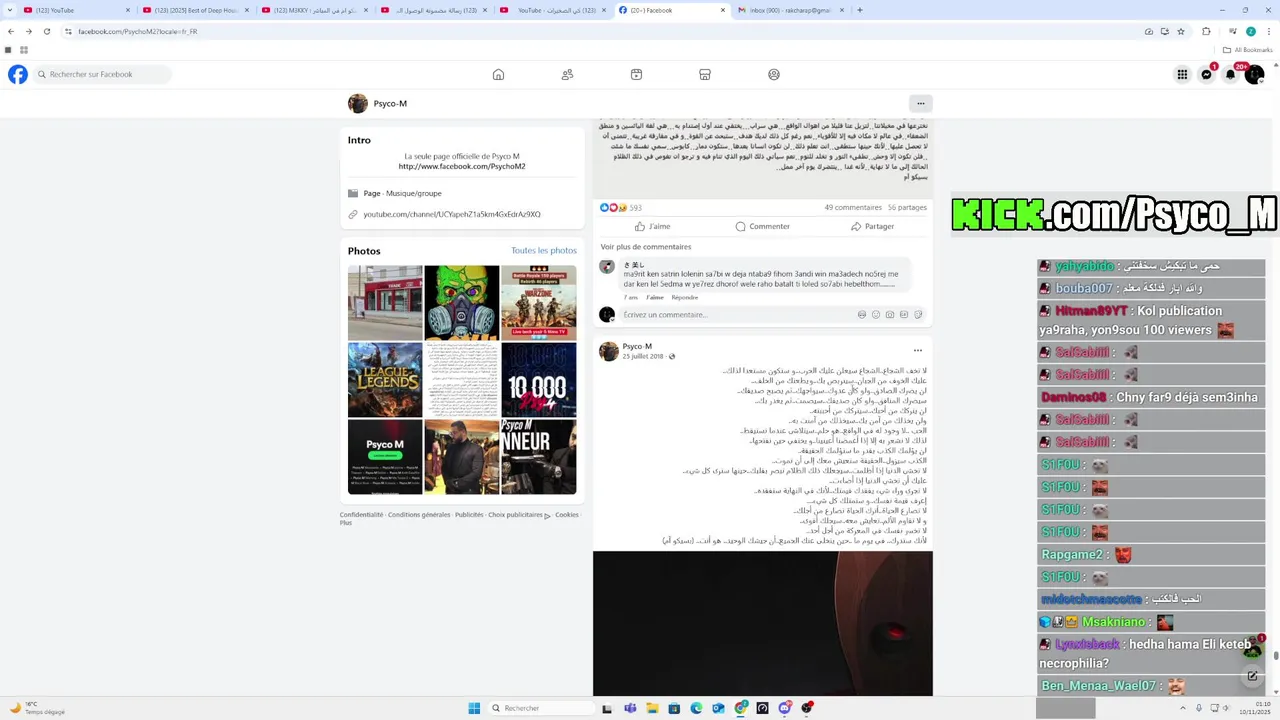Close the Facebook browser tab
Screen dimensions: 1280x720
pos(723,10)
